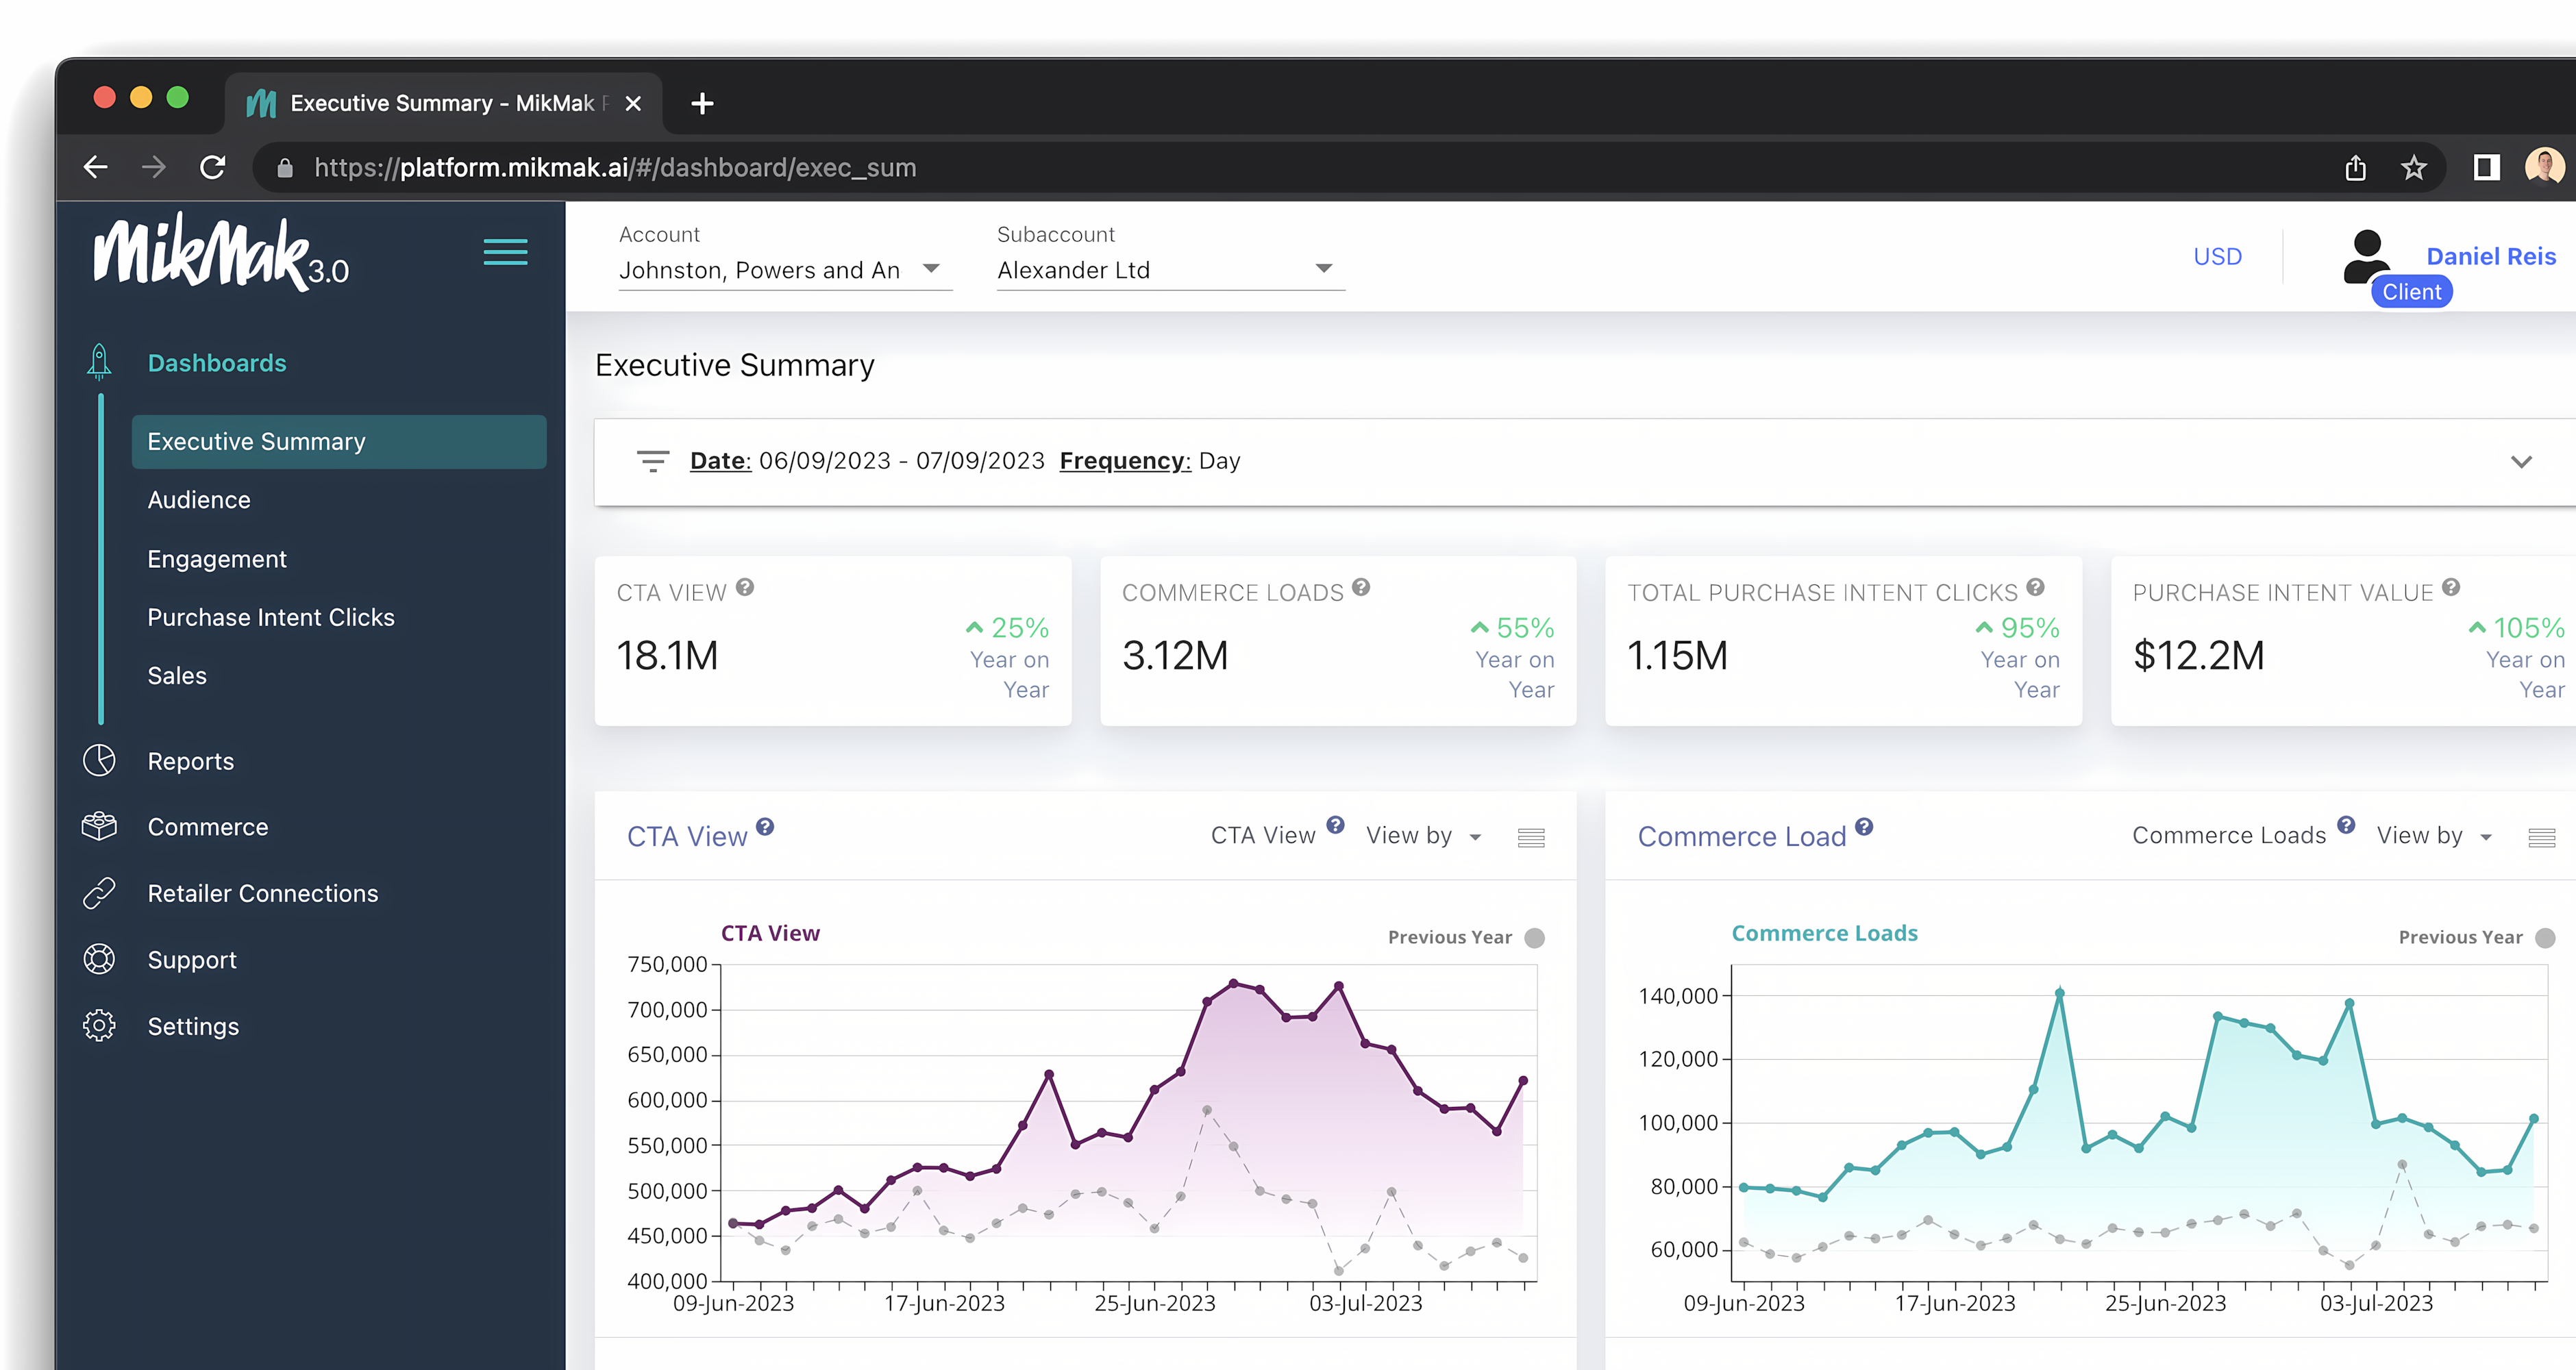Open the CTA VIEW metric help tooltip
The image size is (2576, 1370).
pos(744,587)
